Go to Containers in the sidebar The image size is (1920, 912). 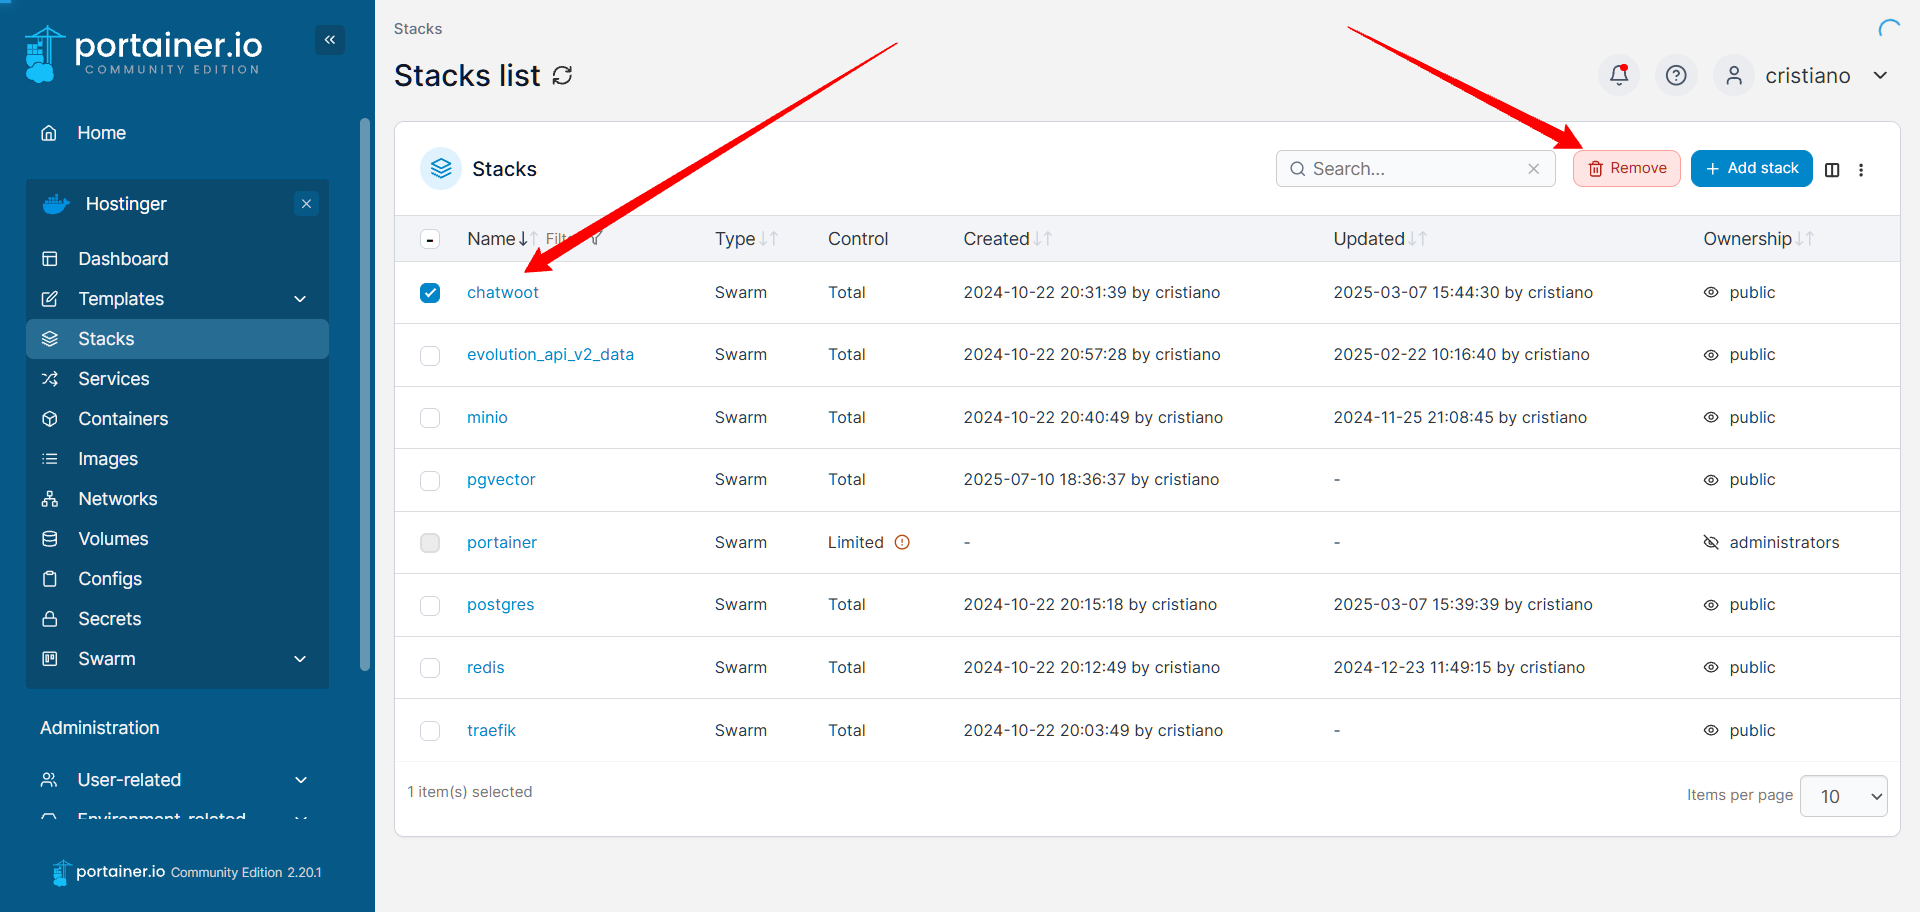click(x=123, y=419)
